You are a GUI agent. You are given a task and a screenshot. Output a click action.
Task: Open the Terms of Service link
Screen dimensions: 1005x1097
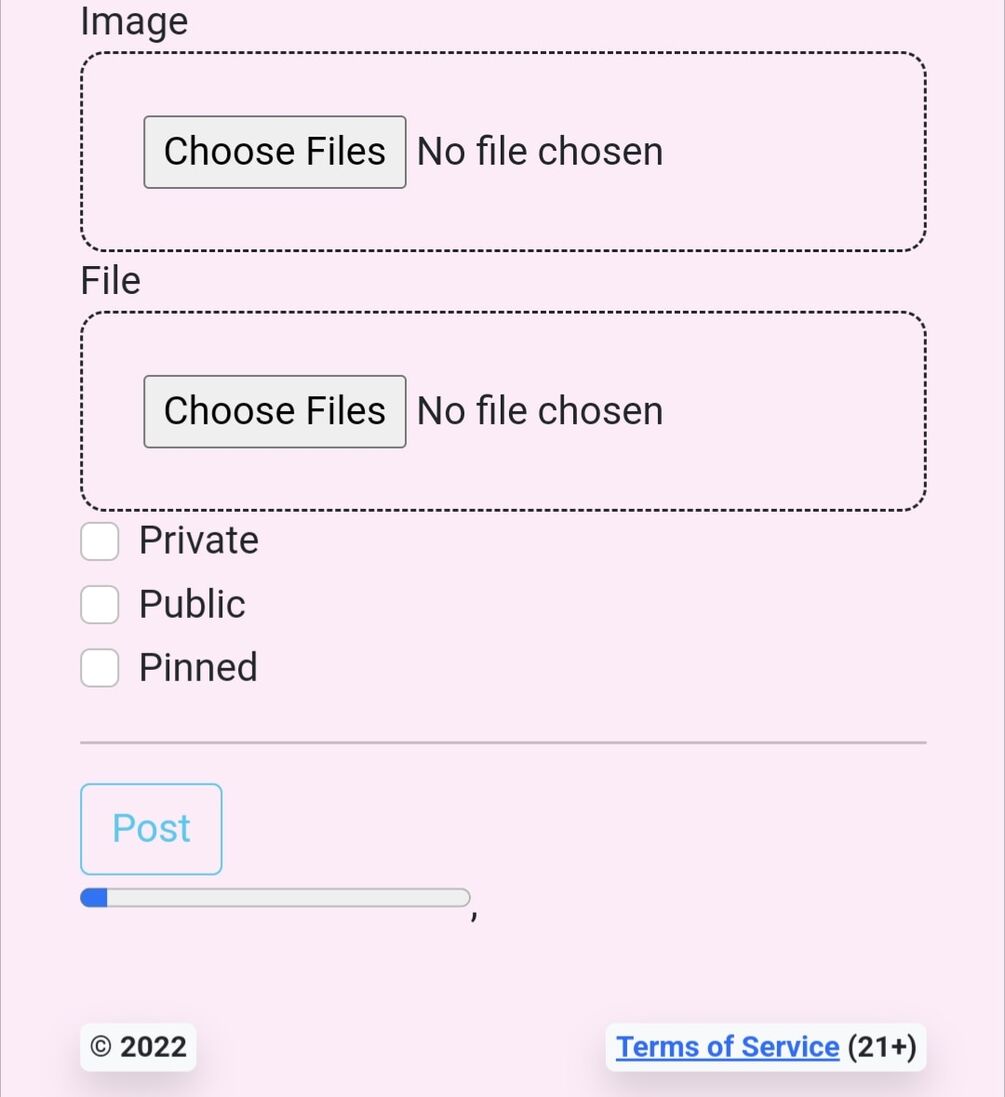727,1046
